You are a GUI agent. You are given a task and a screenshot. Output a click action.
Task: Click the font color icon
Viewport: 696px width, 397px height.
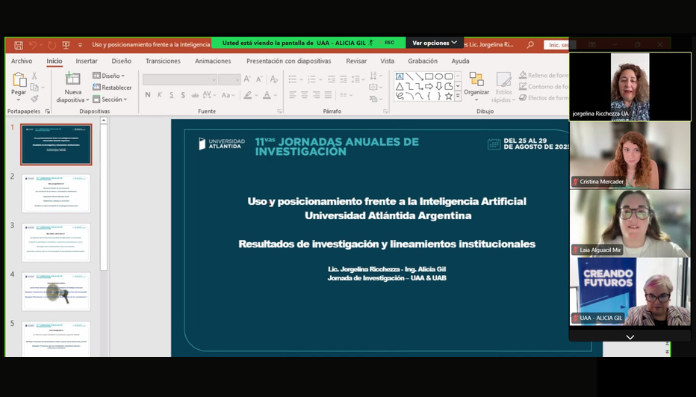[267, 95]
